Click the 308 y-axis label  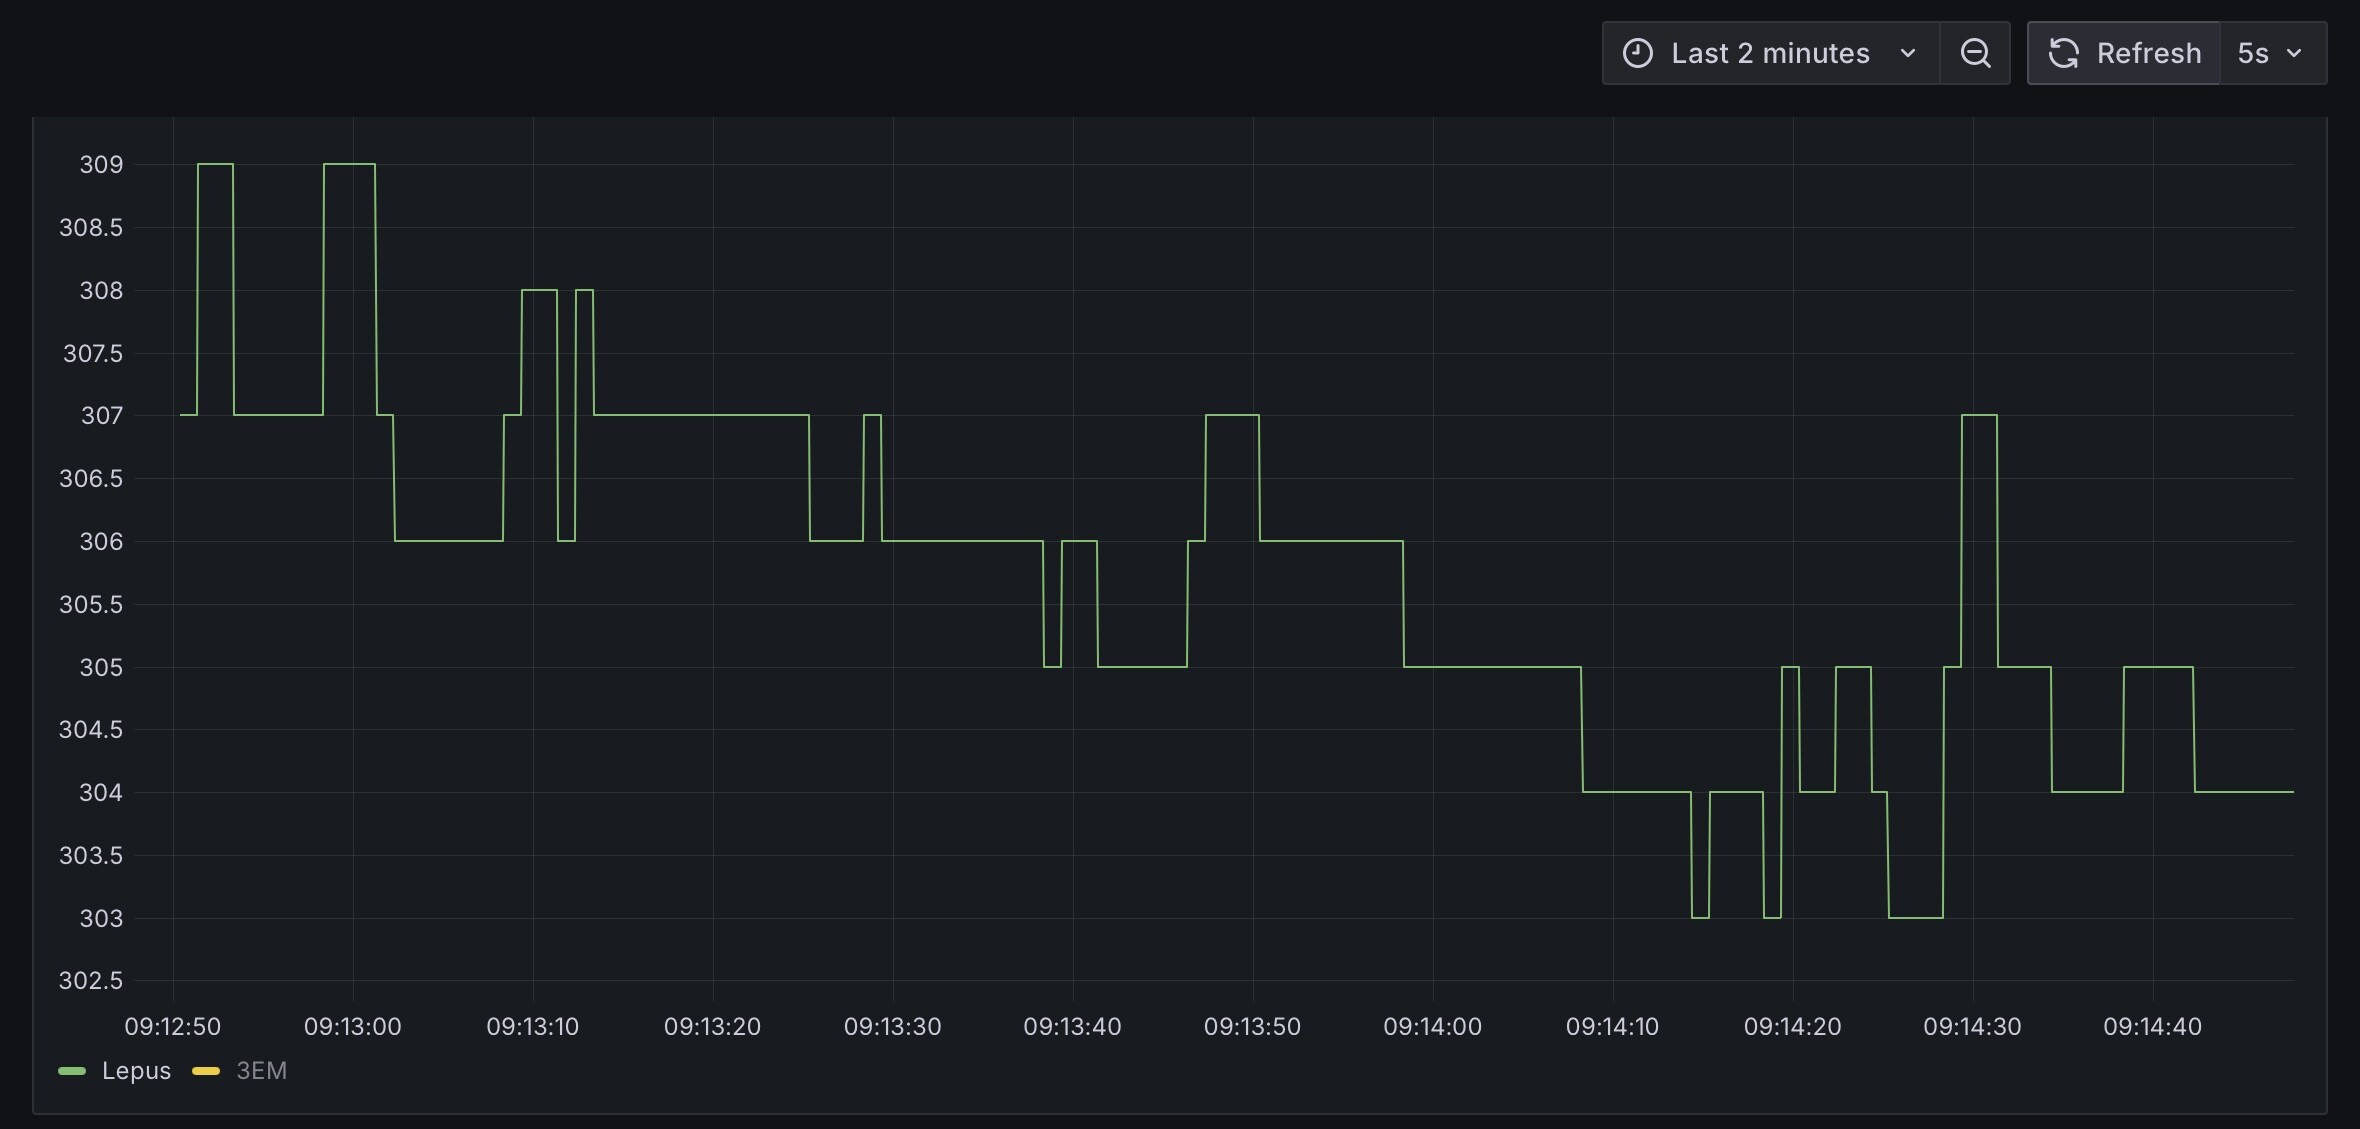[x=101, y=290]
